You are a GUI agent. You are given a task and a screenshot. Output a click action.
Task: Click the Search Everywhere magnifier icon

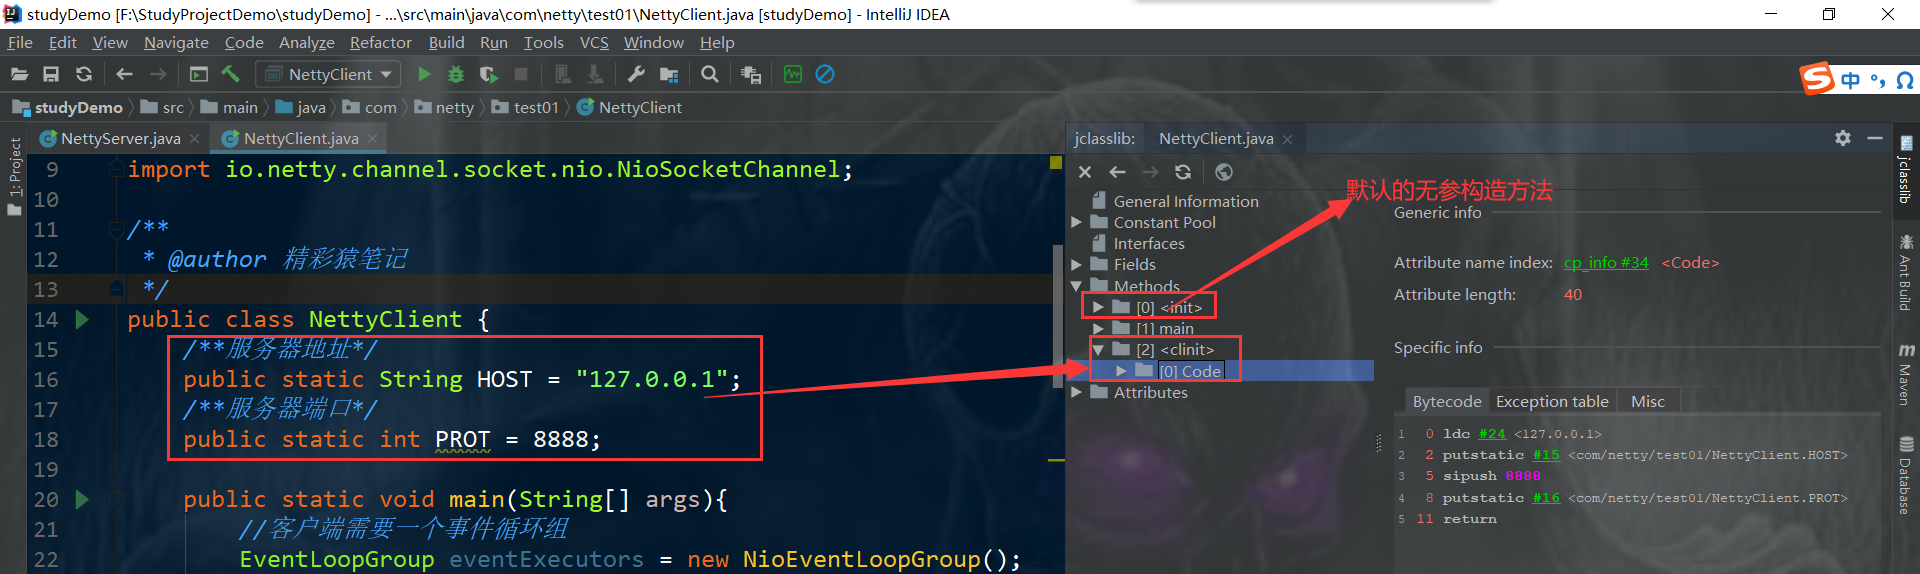(710, 74)
